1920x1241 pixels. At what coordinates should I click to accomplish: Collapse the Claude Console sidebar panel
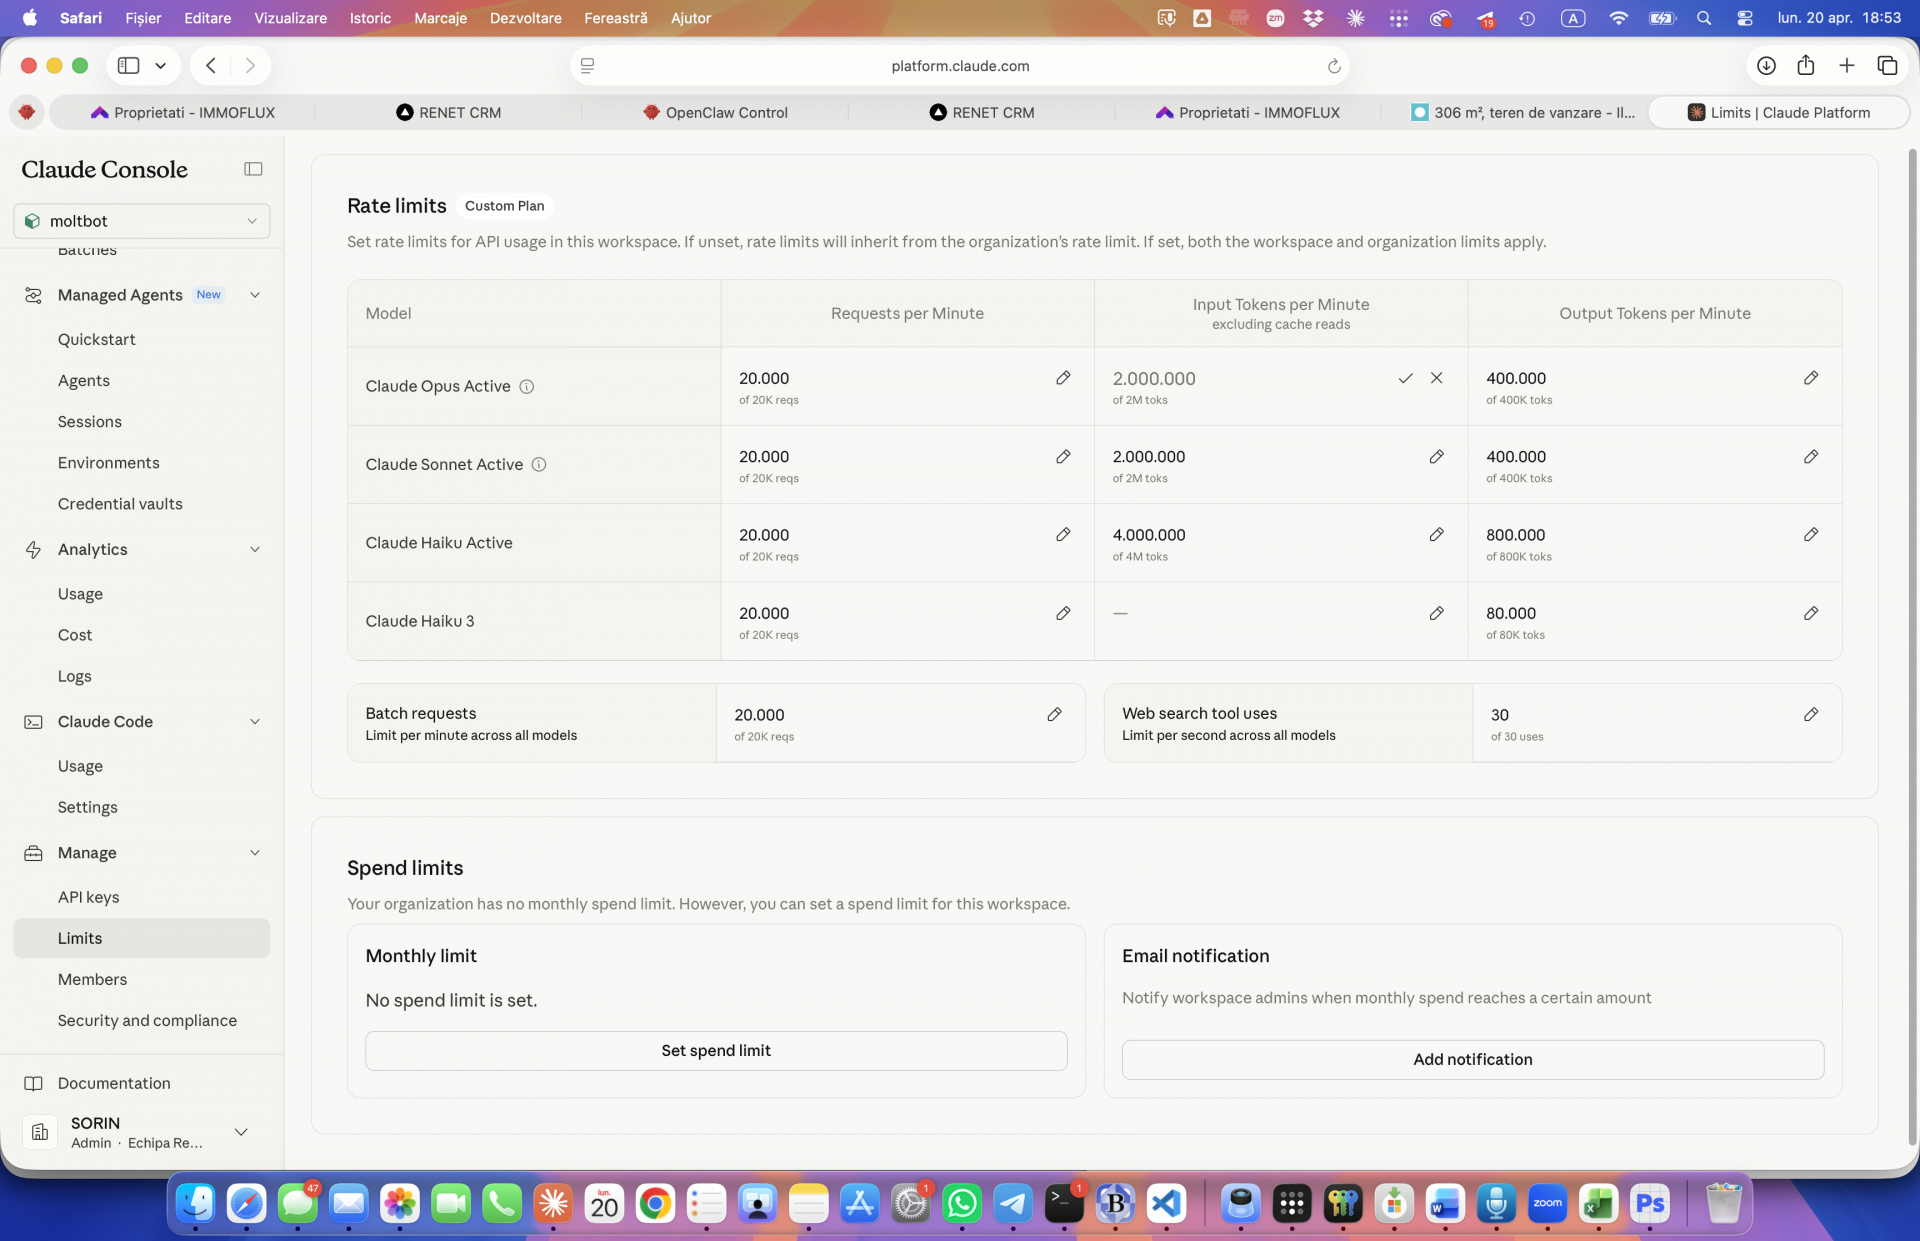click(x=253, y=169)
